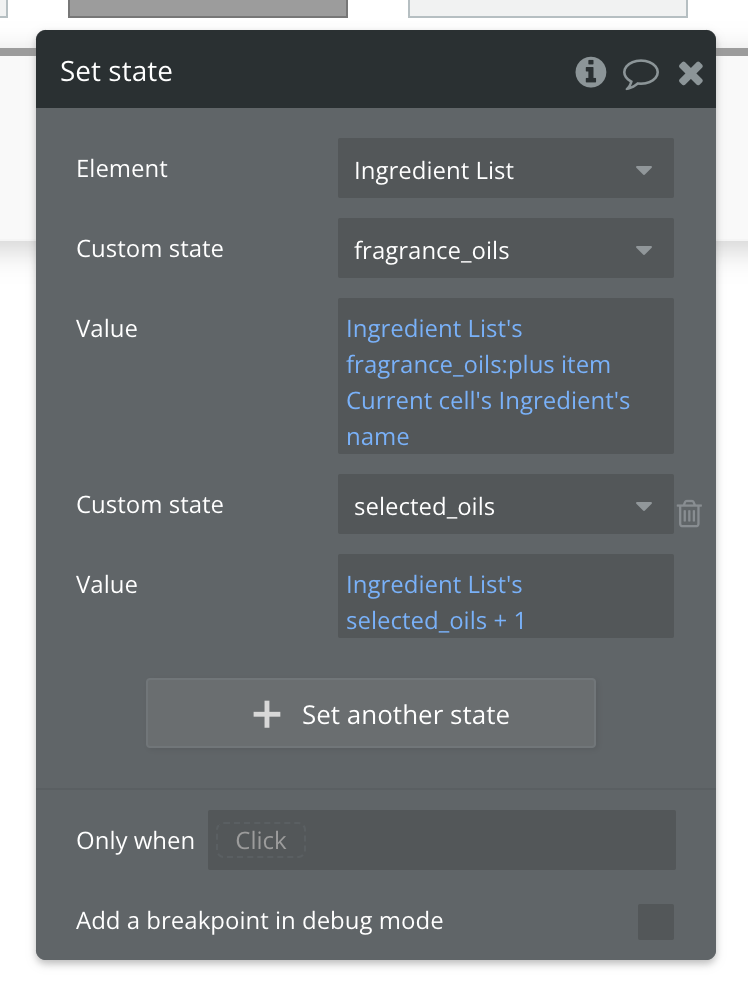
Task: Delete the selected_oils state with trash icon
Action: coord(689,514)
